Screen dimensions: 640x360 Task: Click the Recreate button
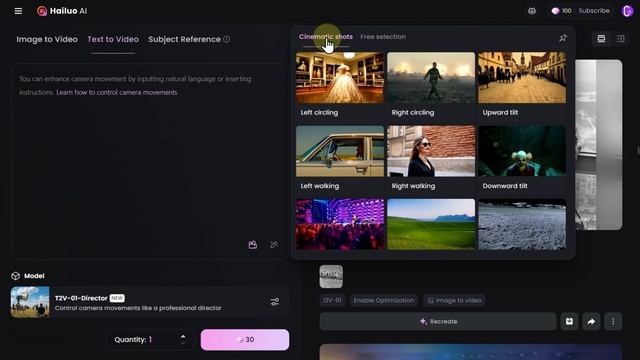[x=438, y=322]
